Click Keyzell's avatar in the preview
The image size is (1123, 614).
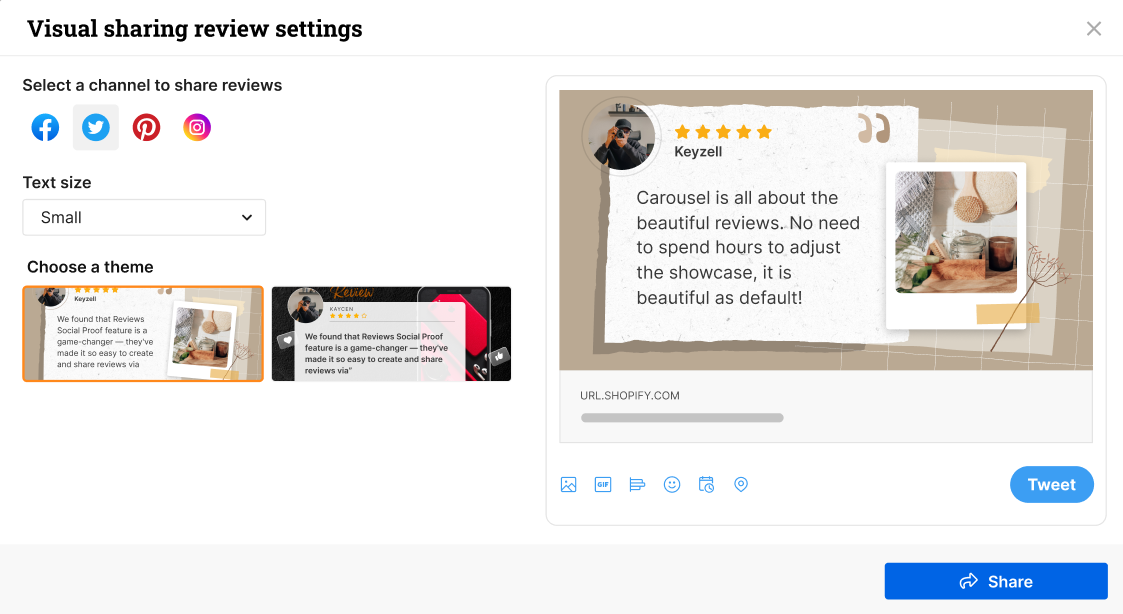(618, 136)
